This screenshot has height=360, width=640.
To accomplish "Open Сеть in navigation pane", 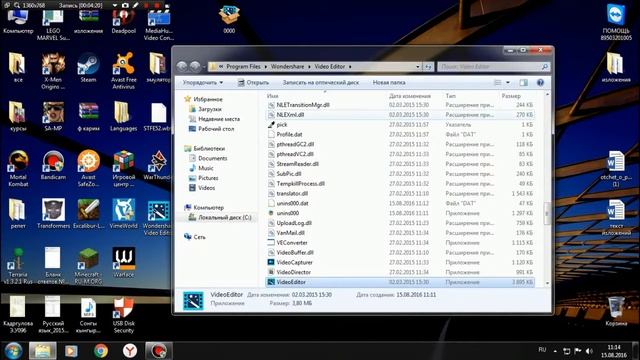I will click(199, 237).
